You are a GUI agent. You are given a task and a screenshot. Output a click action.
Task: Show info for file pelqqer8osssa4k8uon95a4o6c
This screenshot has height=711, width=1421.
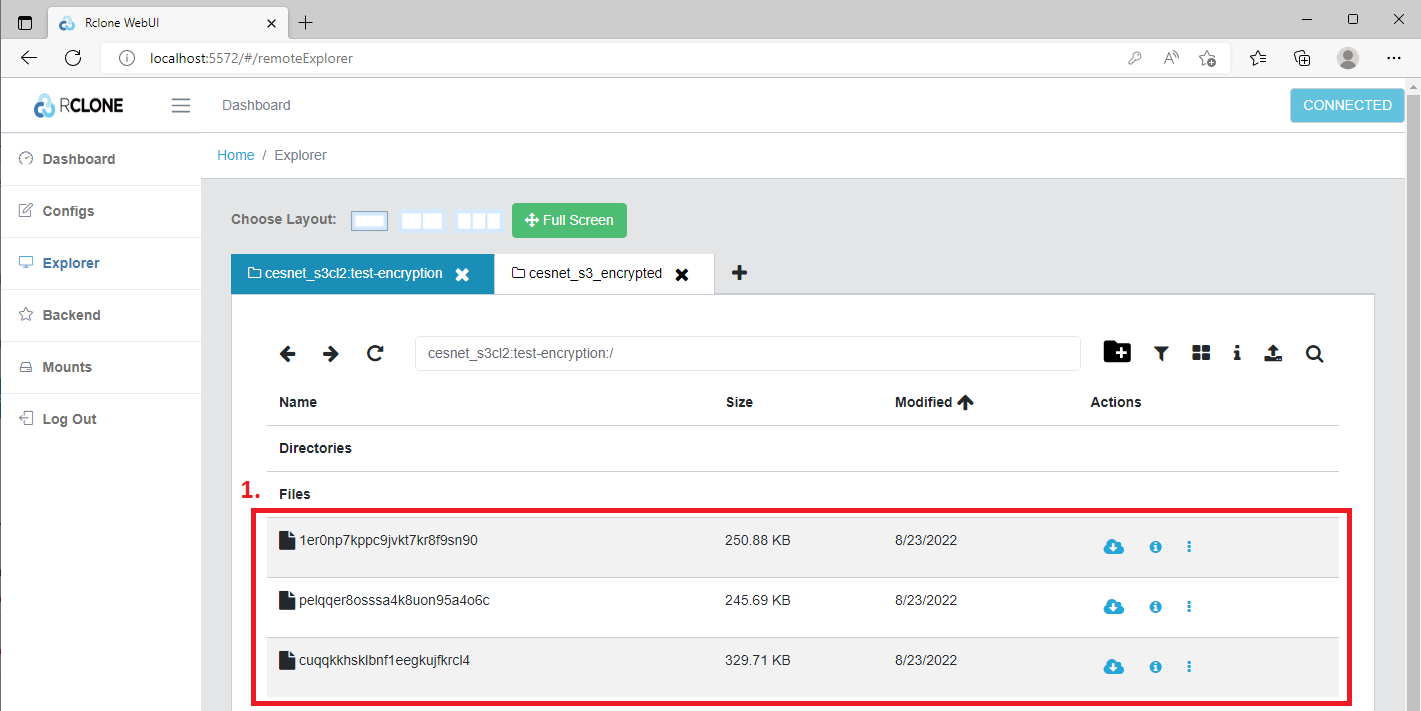point(1155,607)
